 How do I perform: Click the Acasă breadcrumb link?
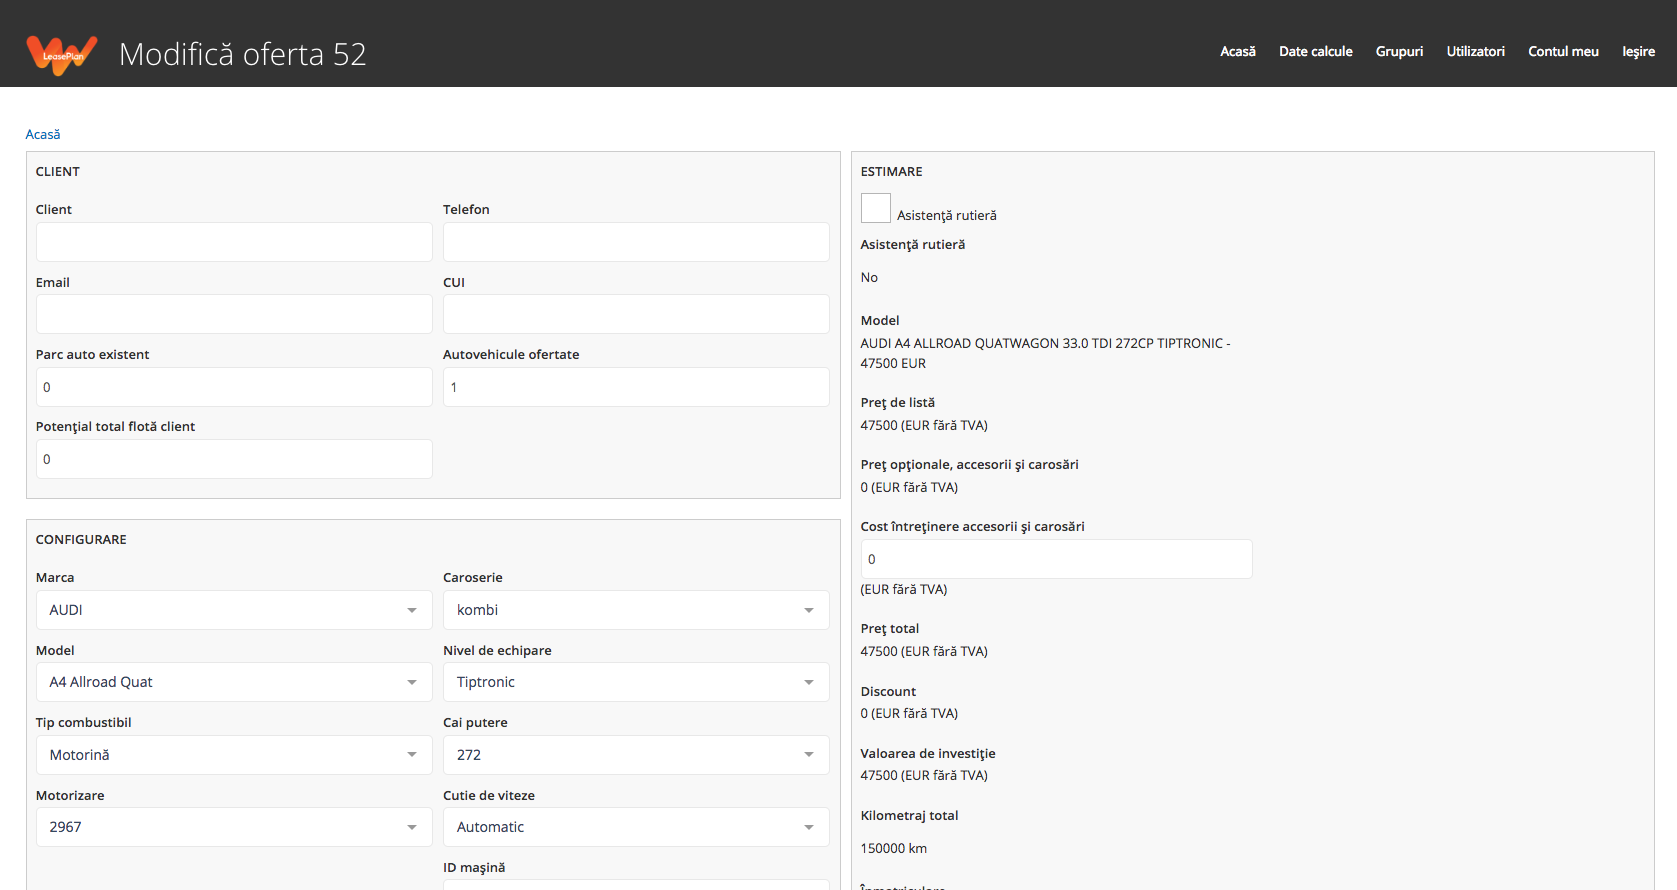(x=43, y=134)
